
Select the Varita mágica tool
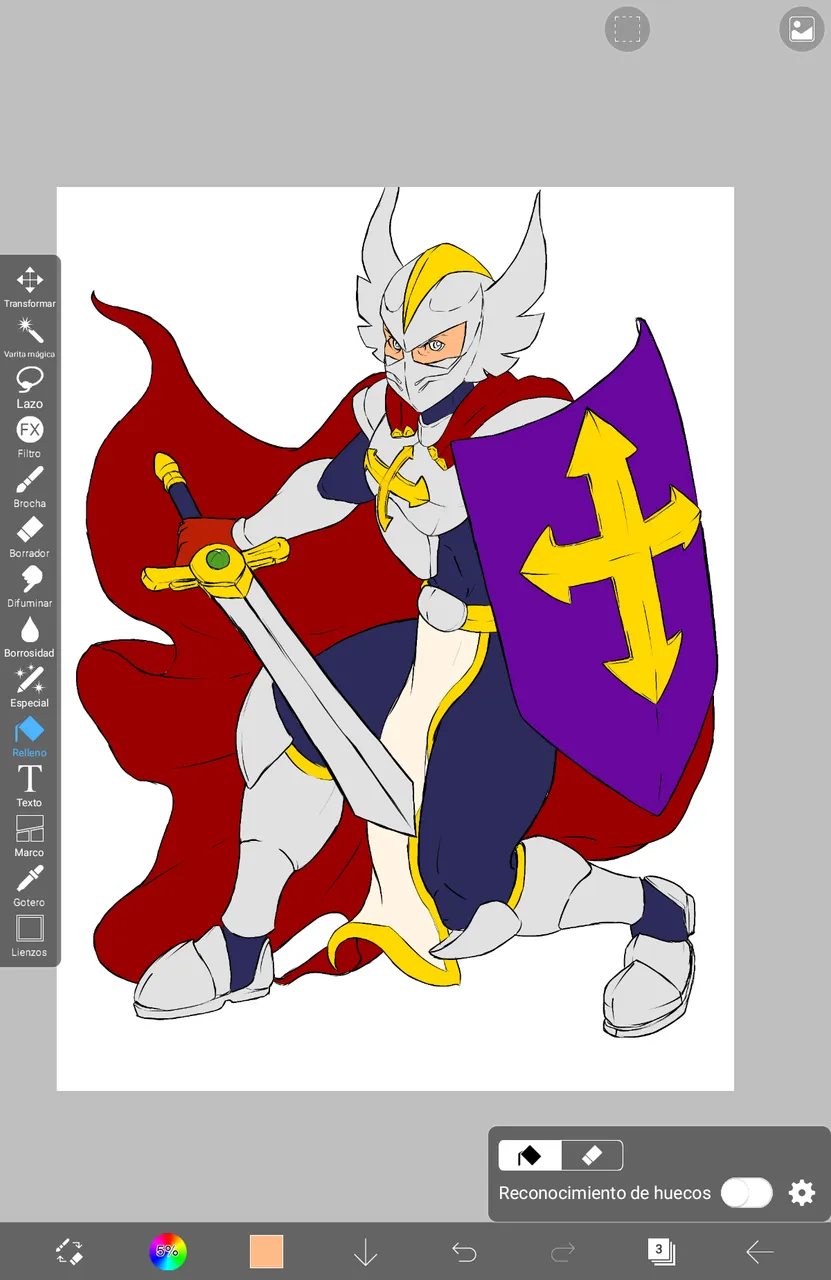point(30,337)
